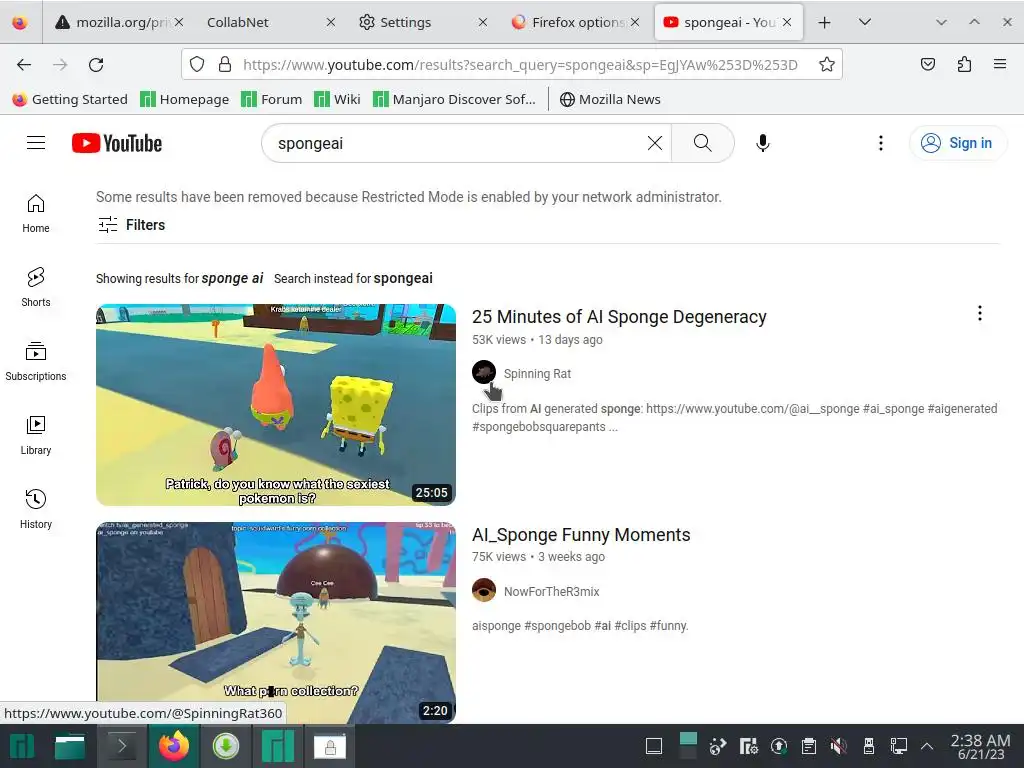Click the magnifying glass search button
Image resolution: width=1024 pixels, height=768 pixels.
(x=703, y=143)
